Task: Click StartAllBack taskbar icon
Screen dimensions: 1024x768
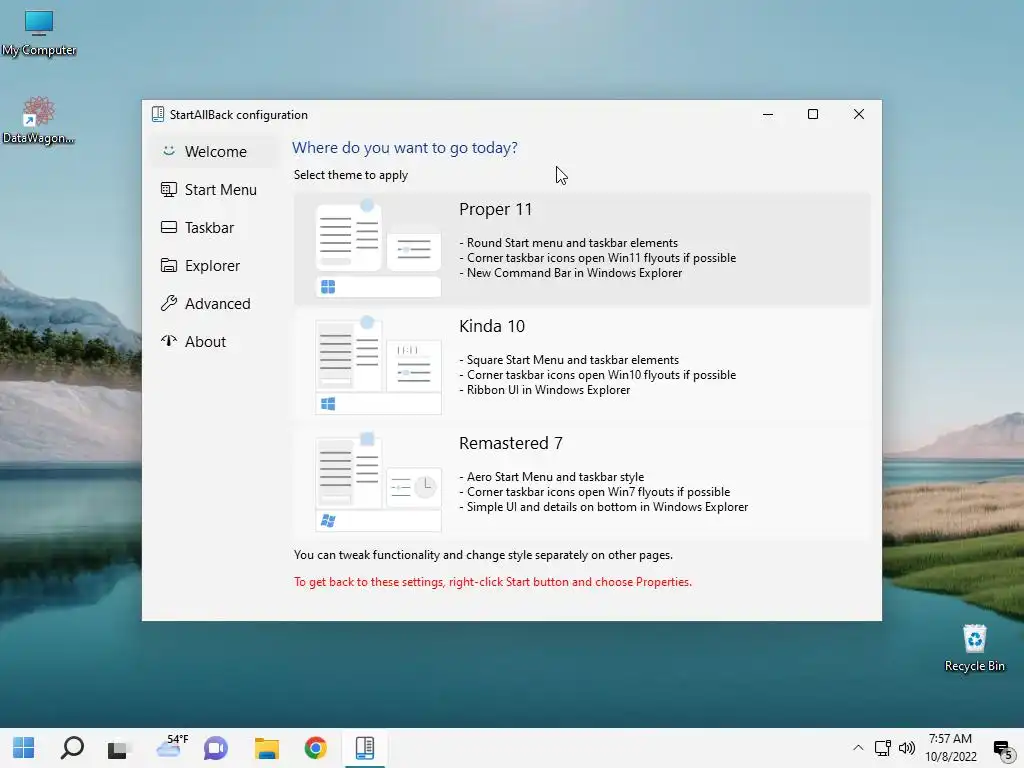Action: 364,748
